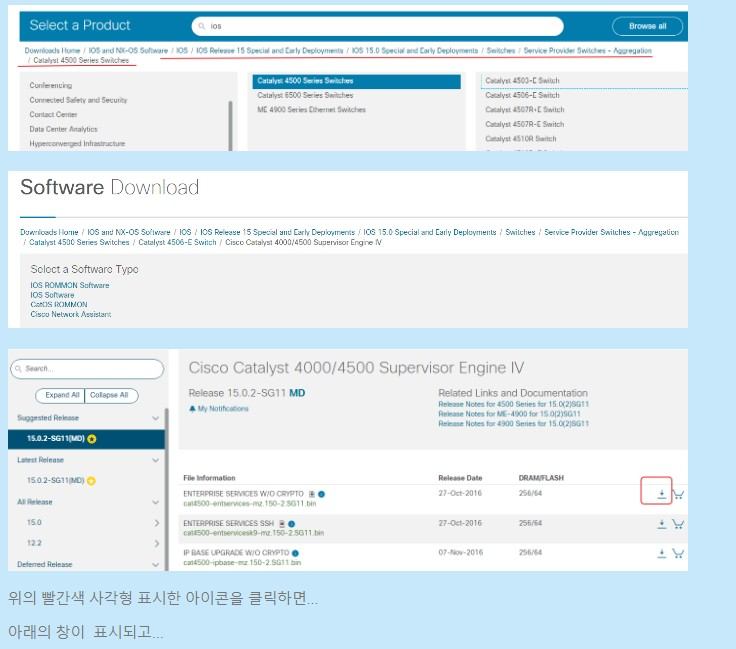Choose Catalyst 4506-E Switch in model list

pyautogui.click(x=522, y=95)
